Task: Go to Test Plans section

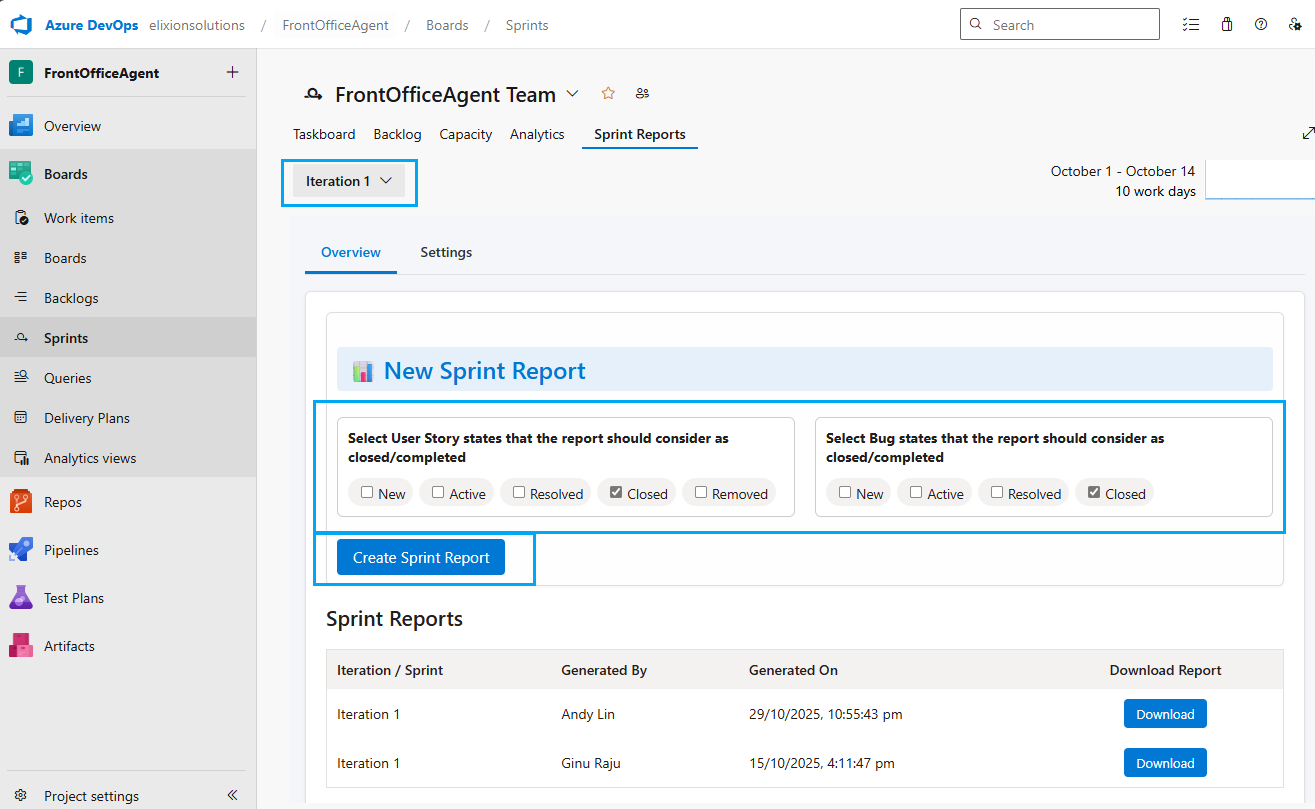Action: click(73, 598)
